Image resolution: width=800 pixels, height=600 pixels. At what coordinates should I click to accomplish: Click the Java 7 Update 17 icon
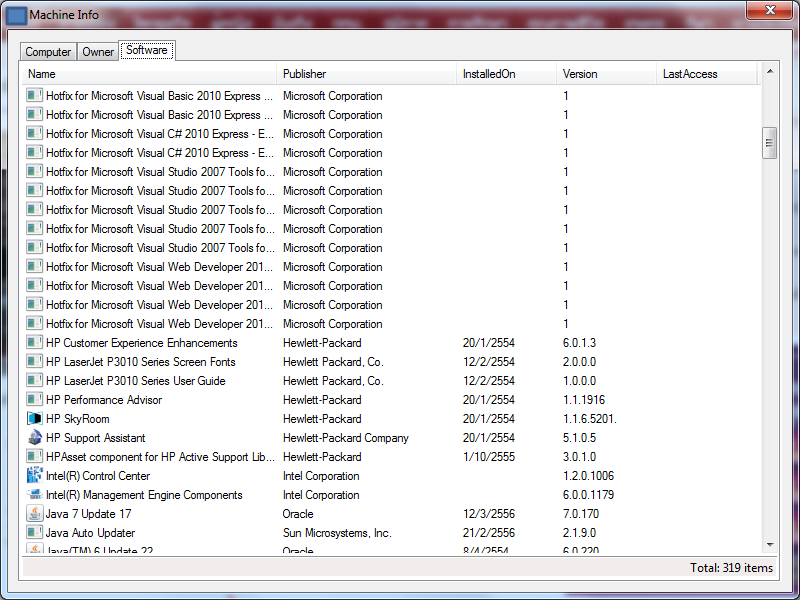34,513
